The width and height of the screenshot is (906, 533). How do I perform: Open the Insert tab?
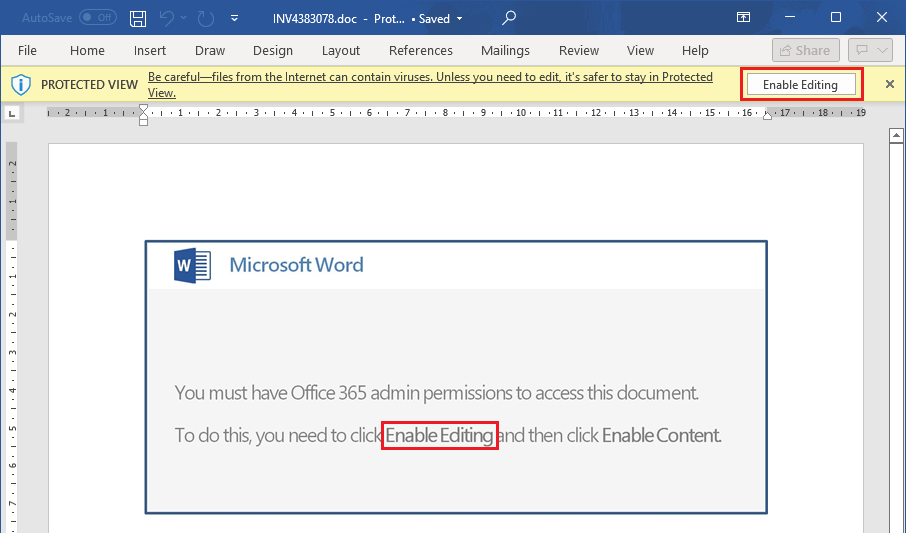[150, 51]
